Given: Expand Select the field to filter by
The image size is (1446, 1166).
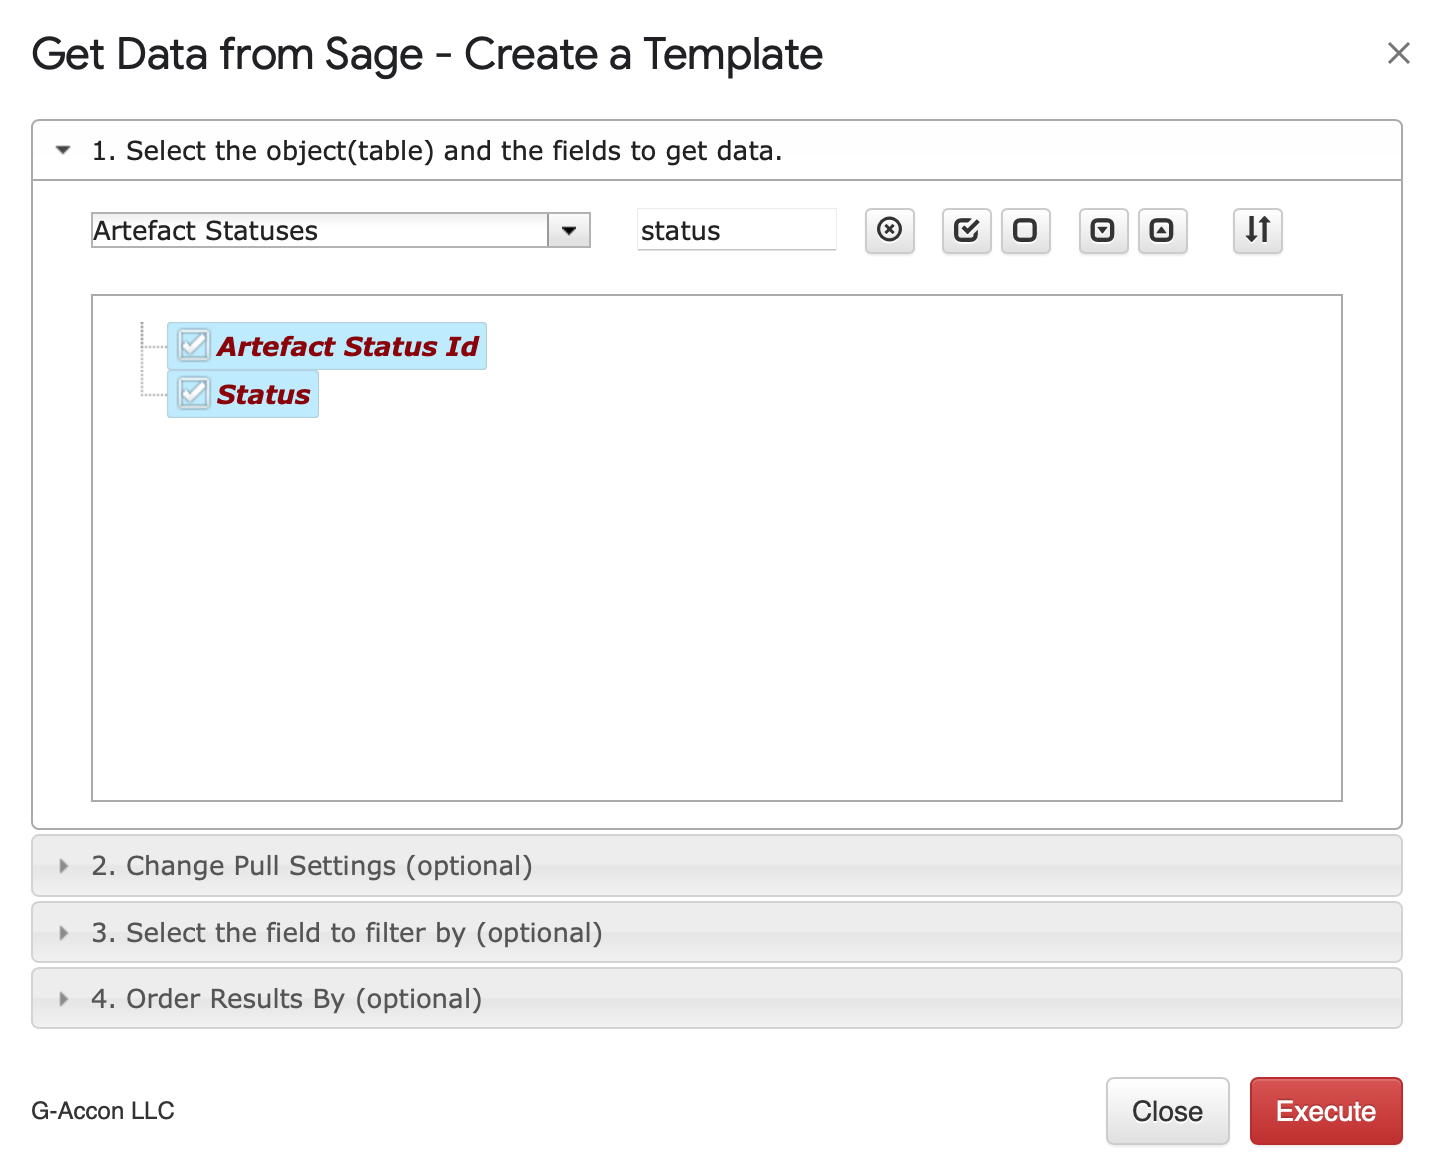Looking at the screenshot, I should [64, 933].
